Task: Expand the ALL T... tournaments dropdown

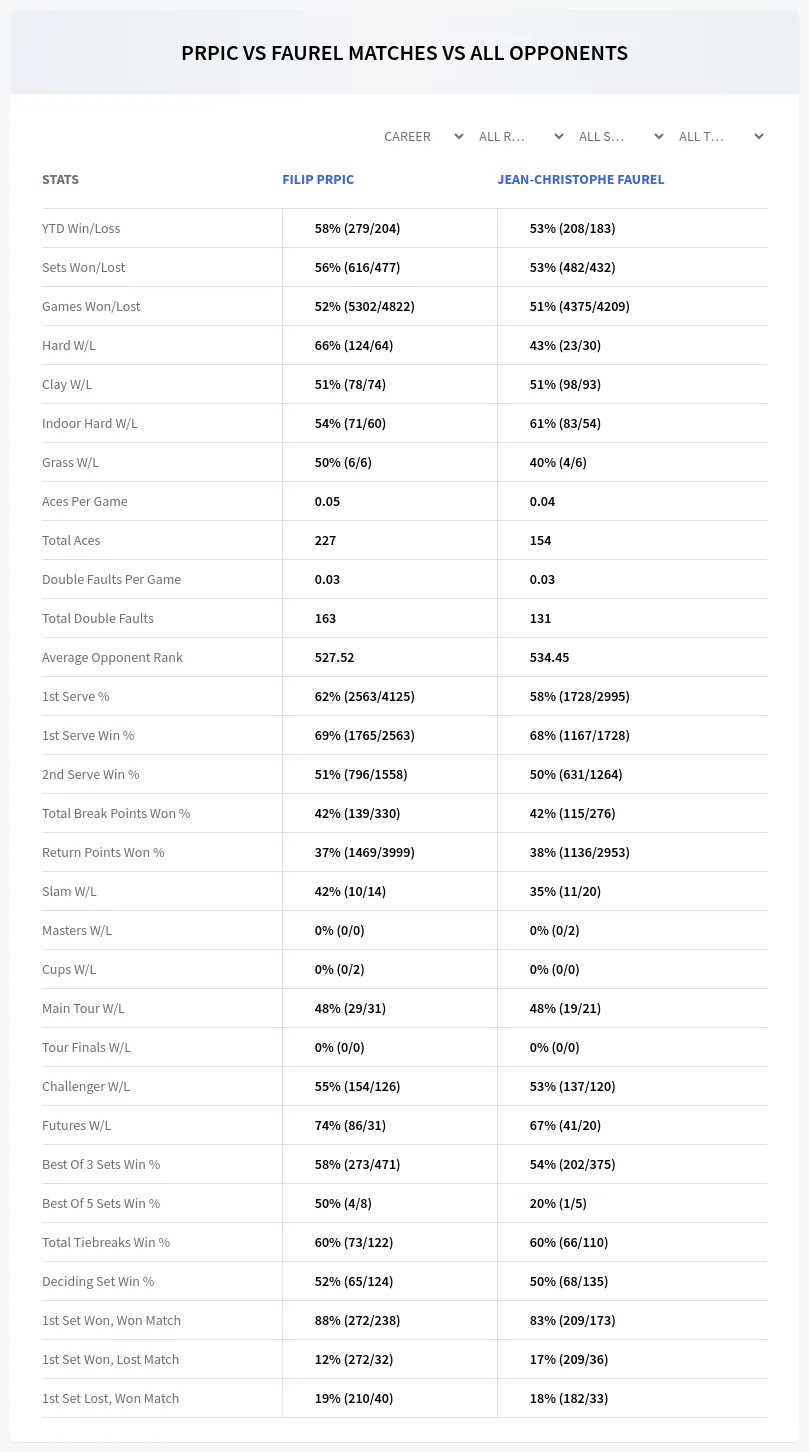Action: click(723, 136)
